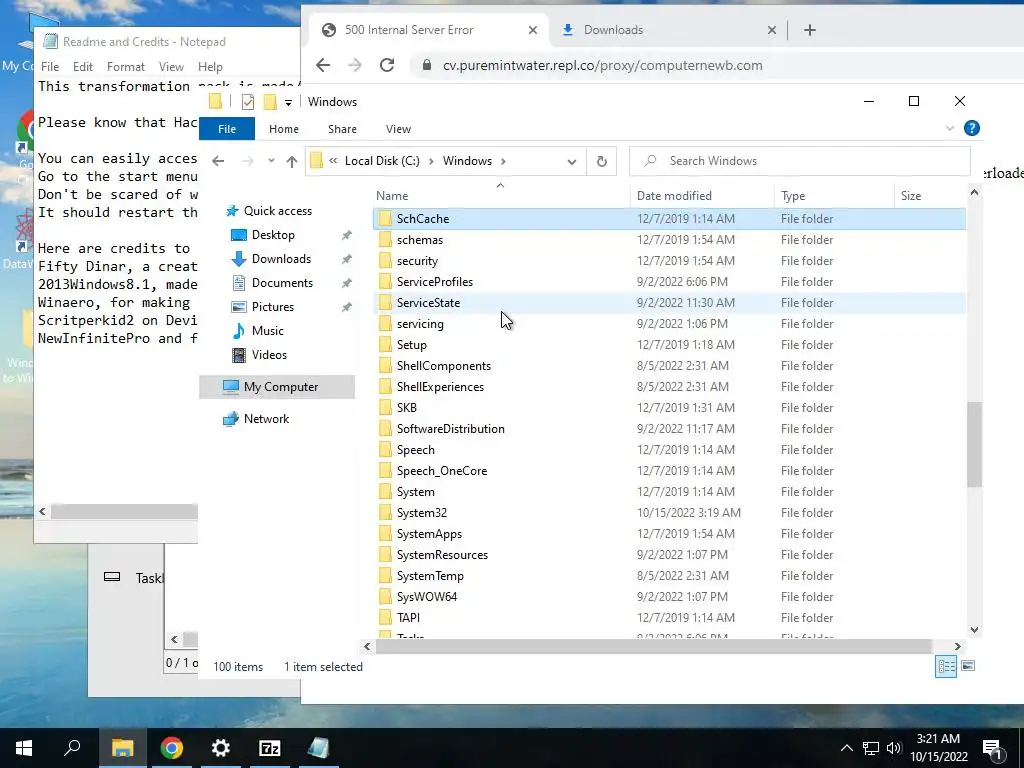Screen dimensions: 1024x768
Task: Open the address bar history dropdown
Action: (x=571, y=161)
